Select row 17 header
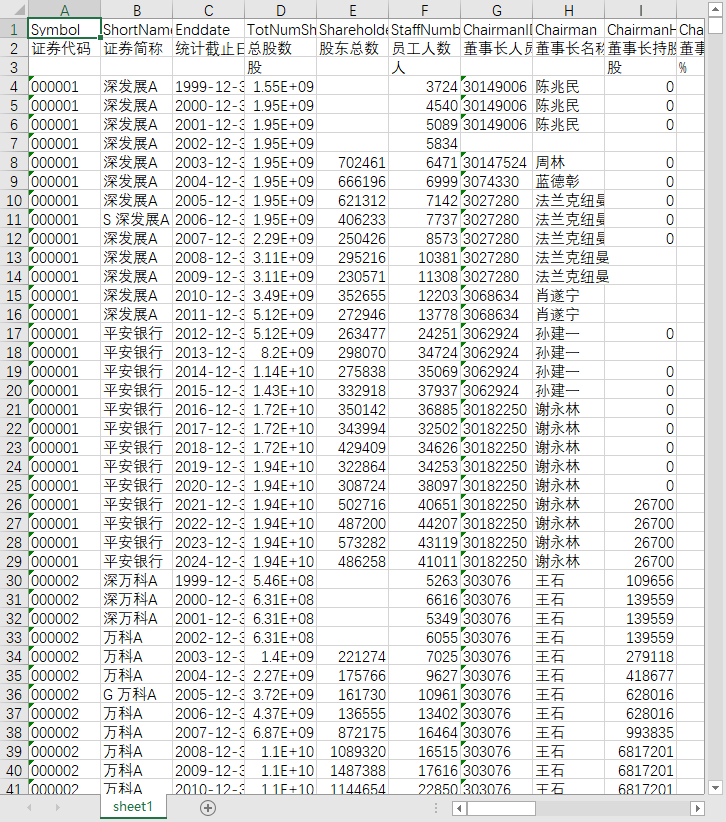Image resolution: width=726 pixels, height=822 pixels. click(14, 333)
